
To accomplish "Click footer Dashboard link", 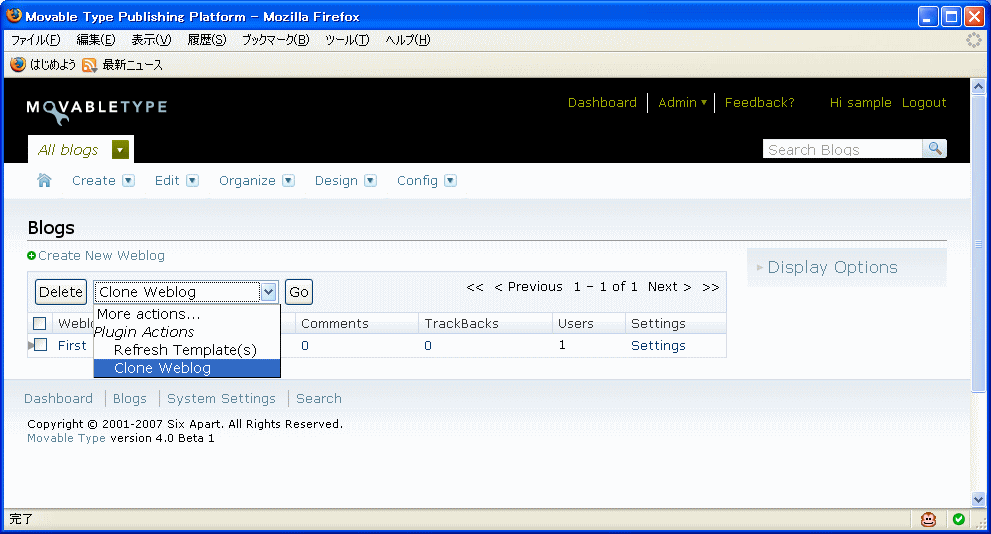I will 58,399.
